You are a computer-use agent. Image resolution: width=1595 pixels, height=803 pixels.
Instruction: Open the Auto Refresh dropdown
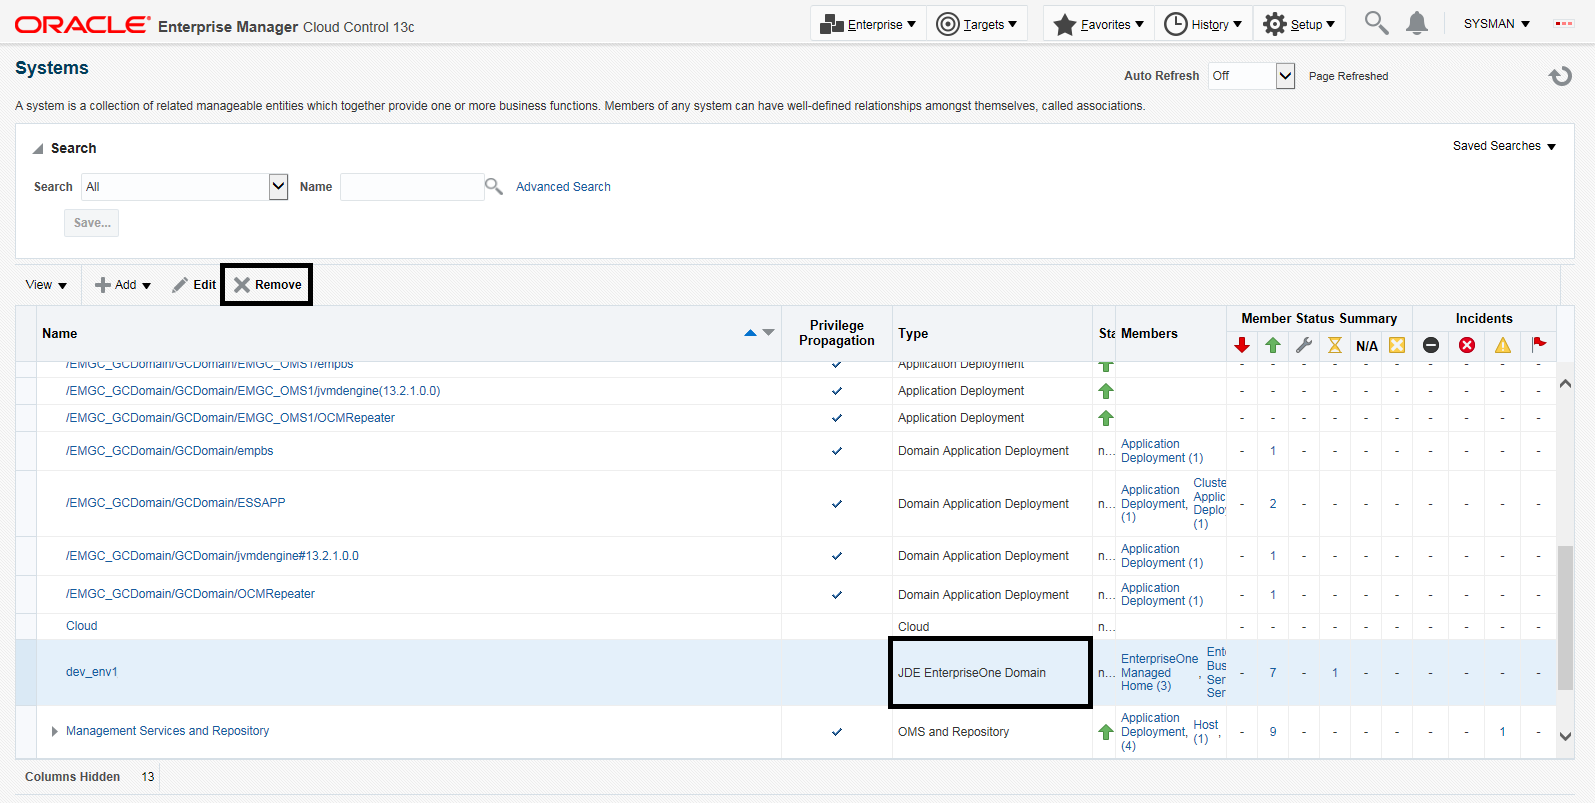(1285, 76)
